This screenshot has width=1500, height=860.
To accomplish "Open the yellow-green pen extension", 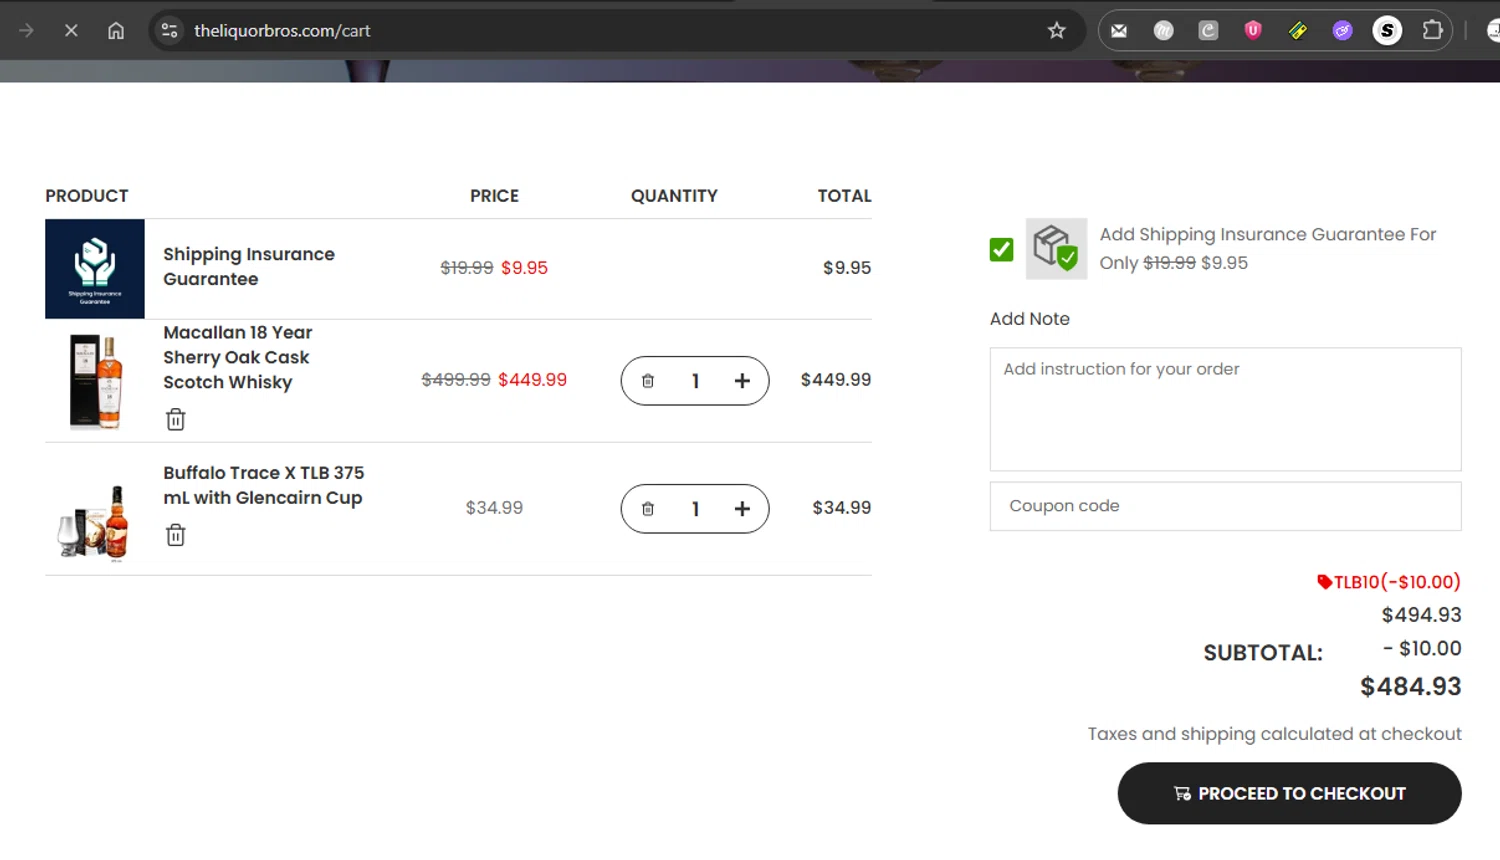I will (1298, 31).
